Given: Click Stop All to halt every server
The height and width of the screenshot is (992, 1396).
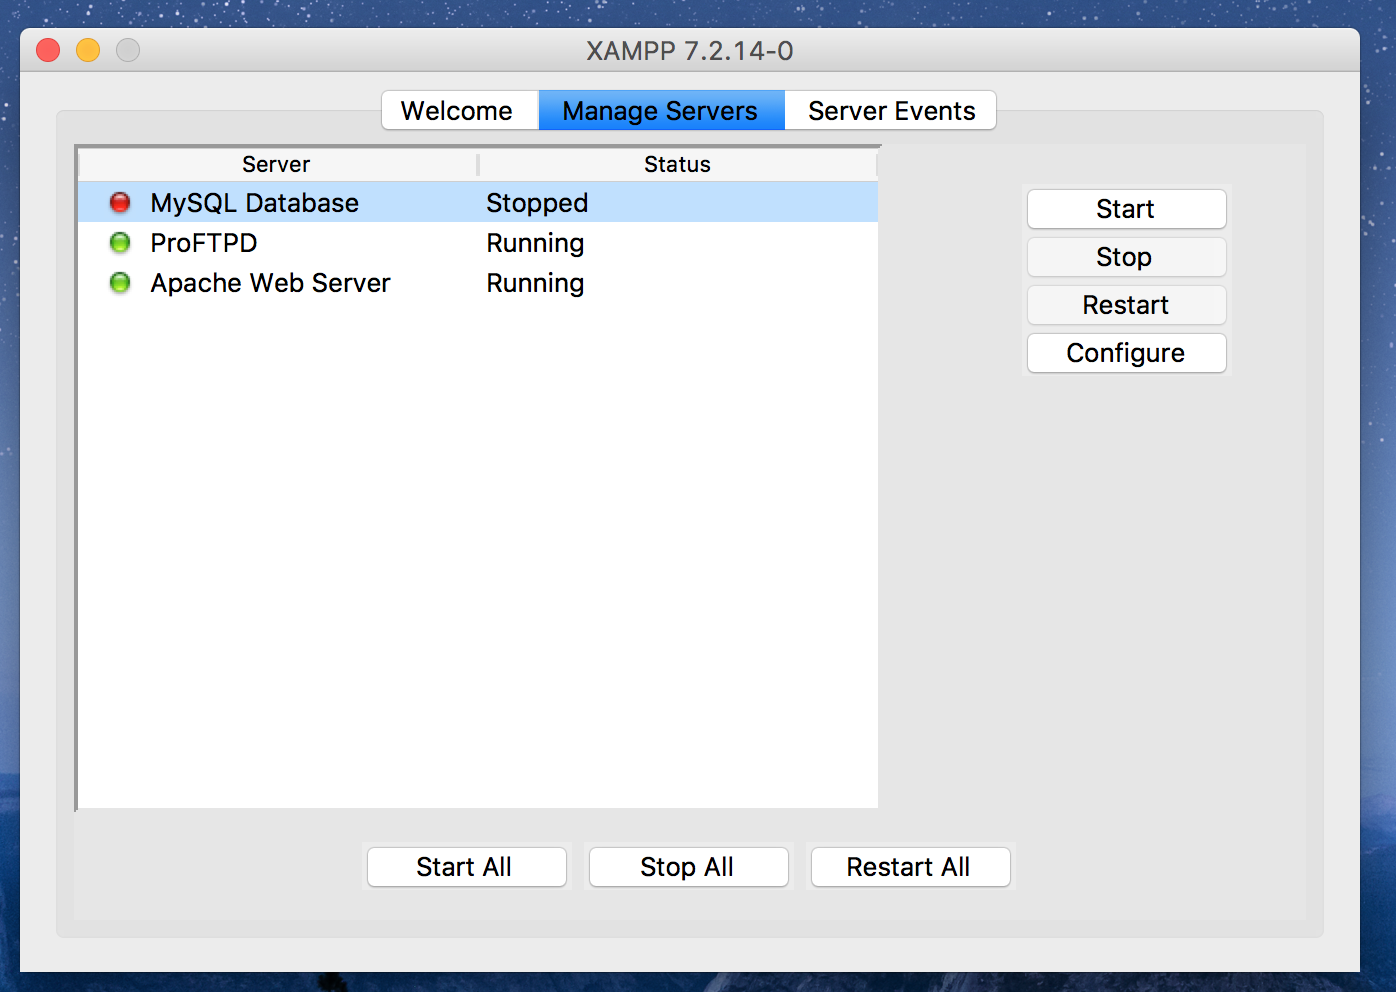Looking at the screenshot, I should click(687, 867).
